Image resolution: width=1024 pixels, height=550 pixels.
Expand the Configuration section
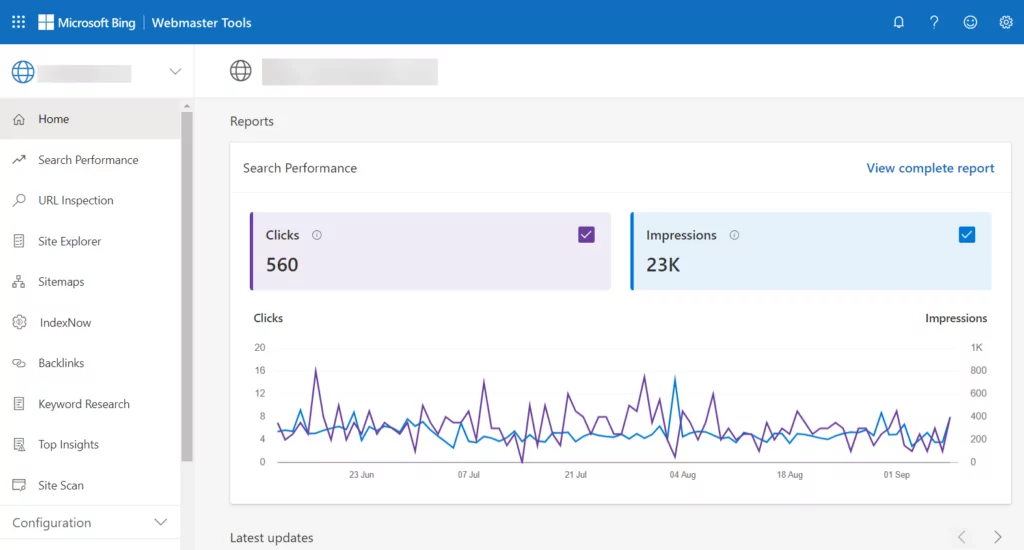tap(90, 523)
